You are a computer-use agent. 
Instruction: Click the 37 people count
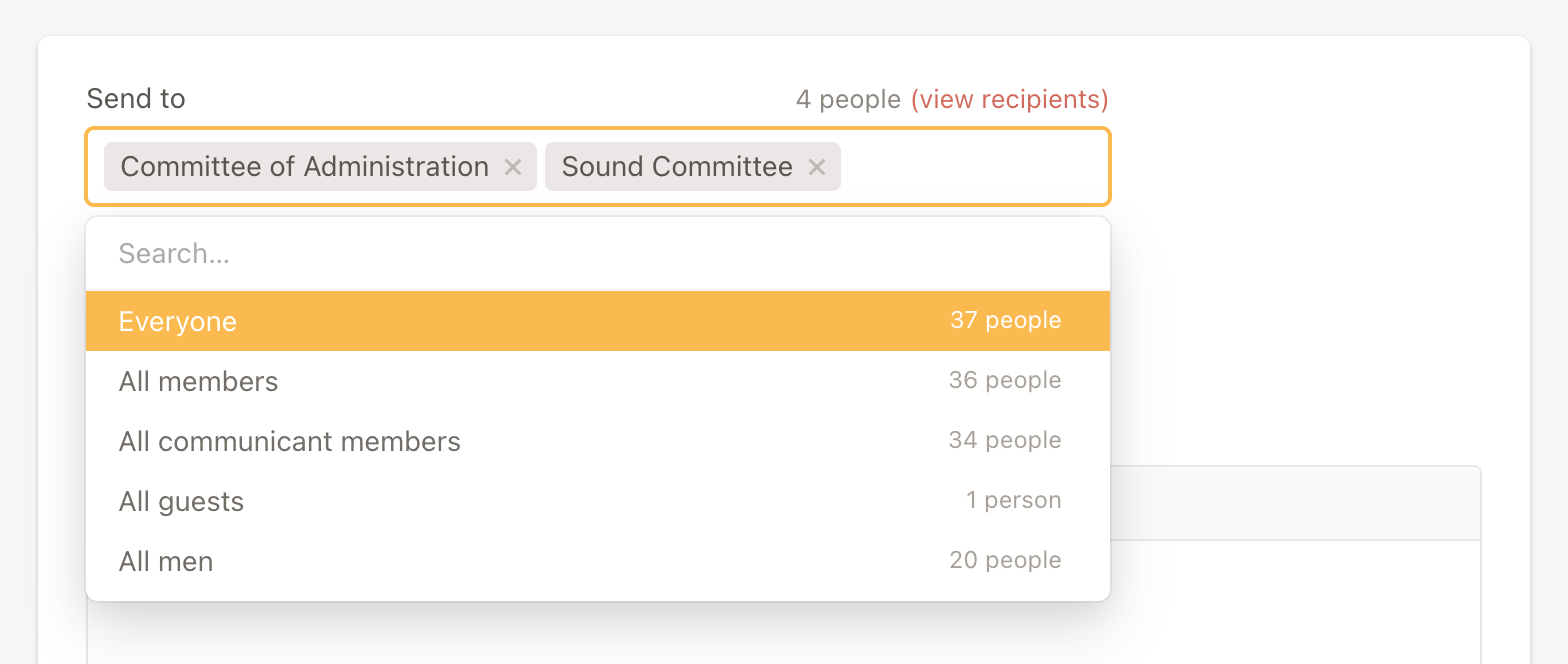pyautogui.click(x=1005, y=321)
